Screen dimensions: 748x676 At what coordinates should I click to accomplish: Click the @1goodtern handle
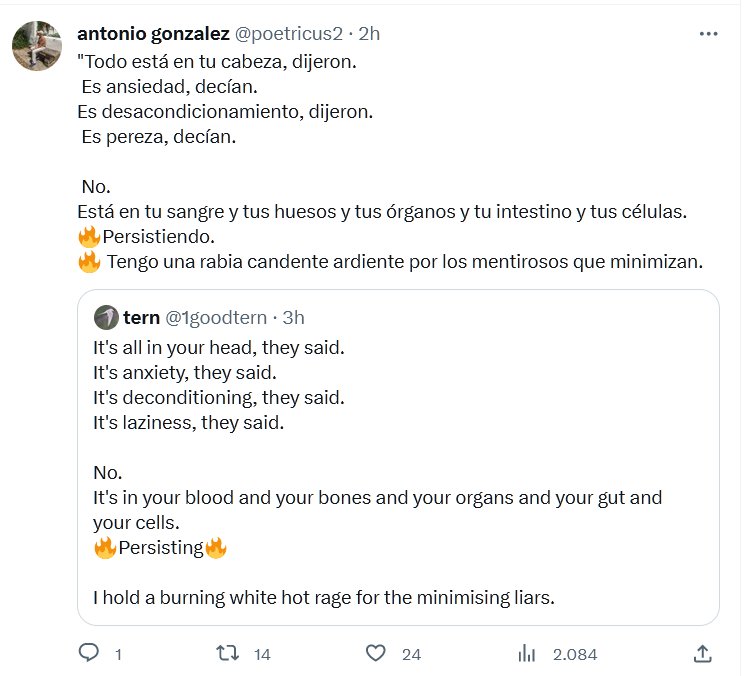(217, 318)
